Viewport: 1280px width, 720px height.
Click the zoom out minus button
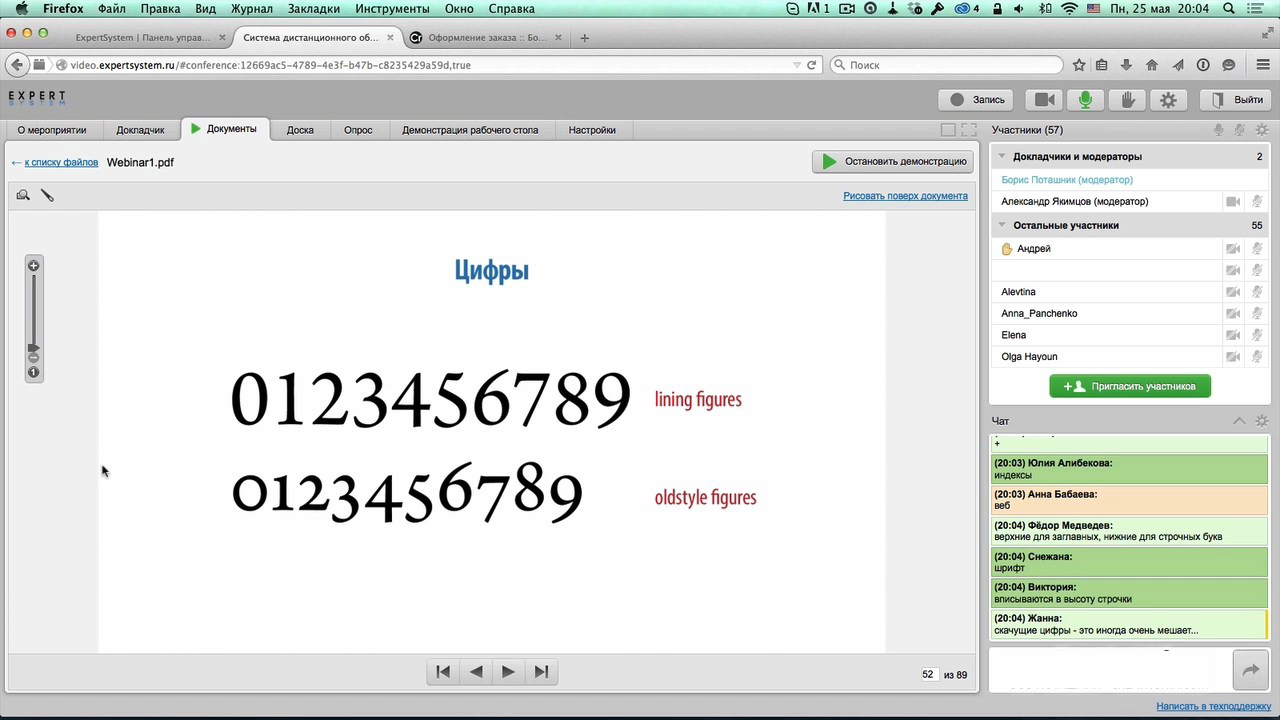pyautogui.click(x=33, y=357)
